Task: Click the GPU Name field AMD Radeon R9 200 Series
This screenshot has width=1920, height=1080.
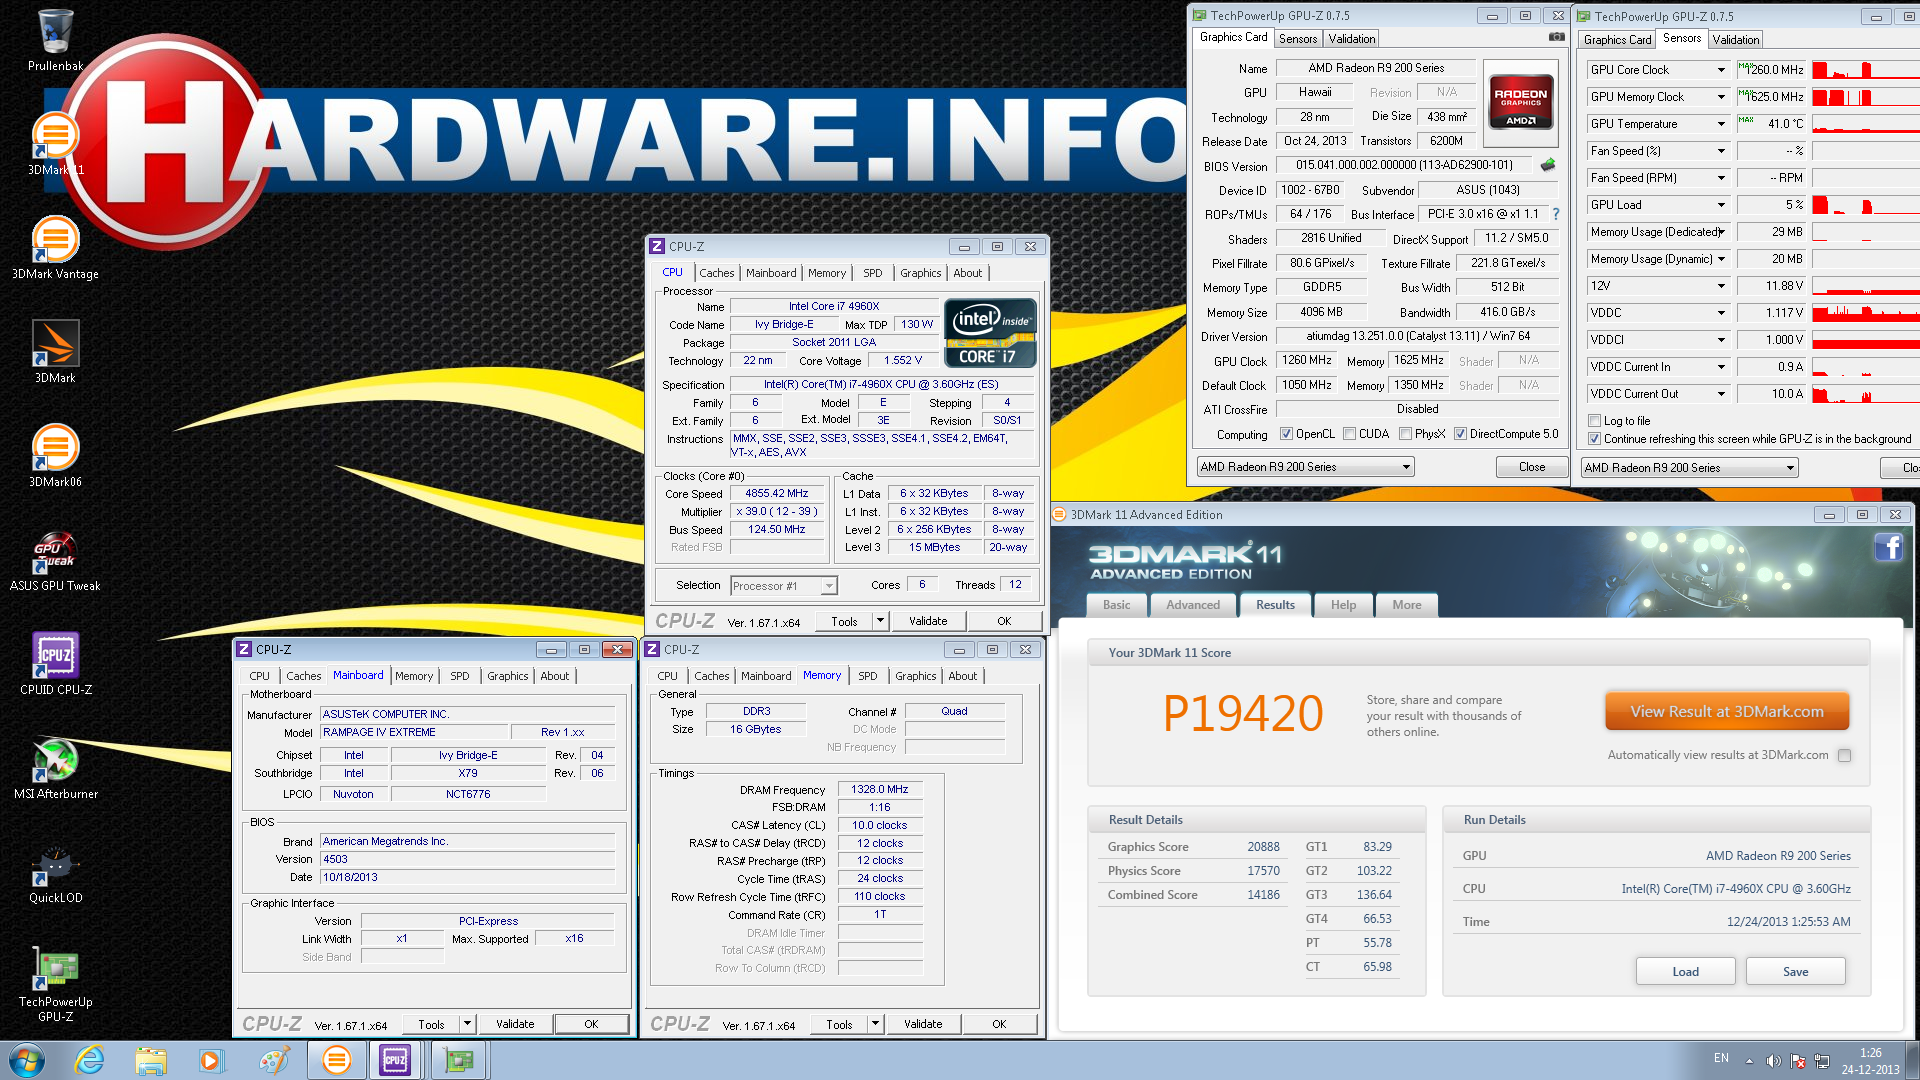Action: pyautogui.click(x=1376, y=68)
